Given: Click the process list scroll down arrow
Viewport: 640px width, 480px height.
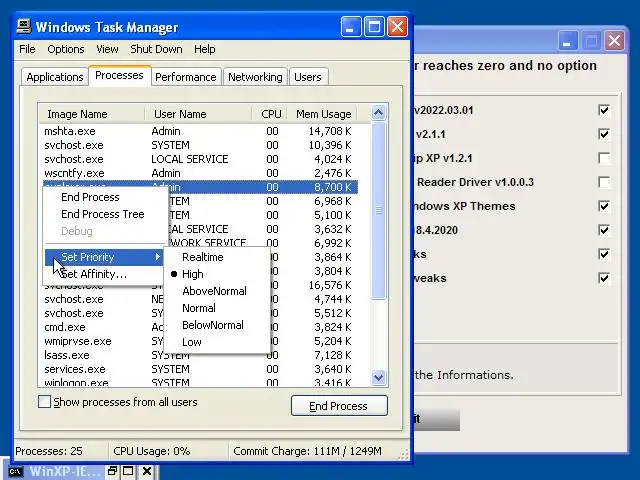Looking at the screenshot, I should click(378, 378).
